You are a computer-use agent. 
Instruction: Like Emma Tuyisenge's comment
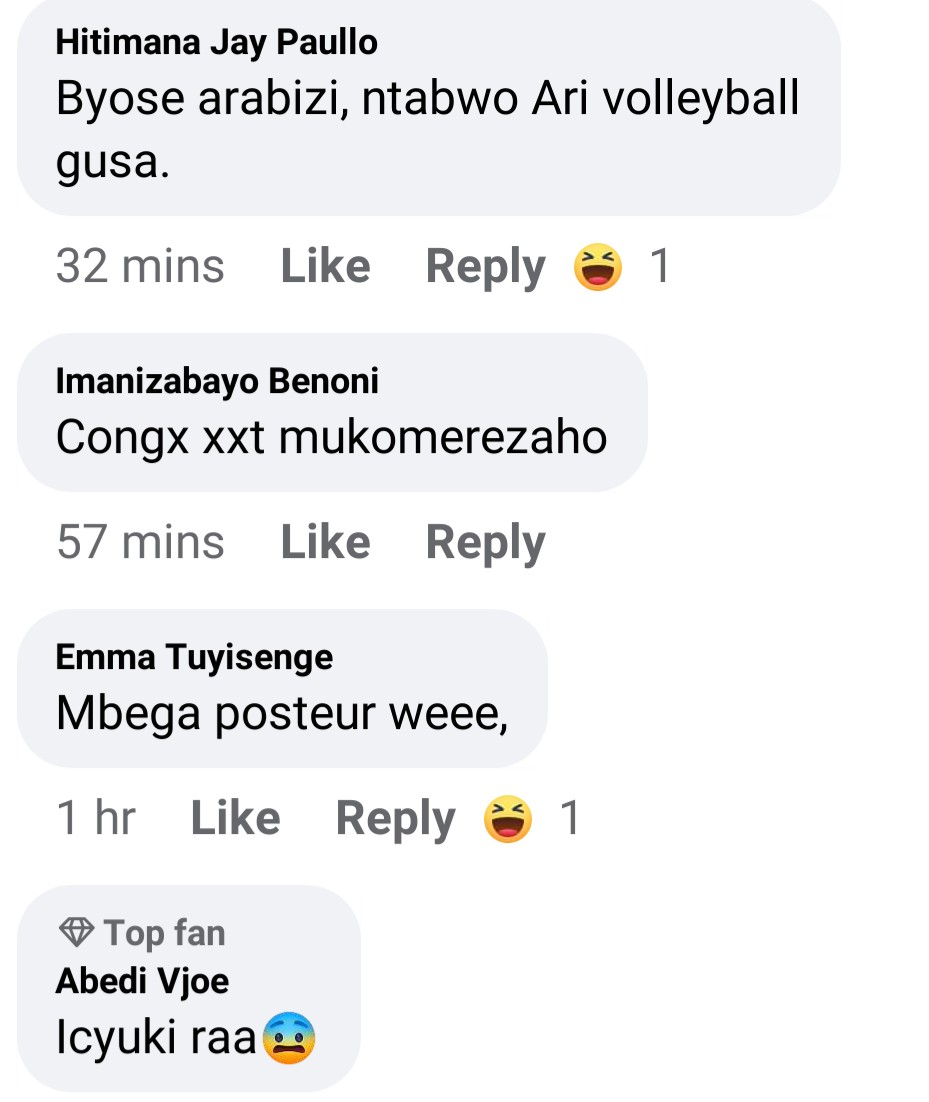coord(235,817)
